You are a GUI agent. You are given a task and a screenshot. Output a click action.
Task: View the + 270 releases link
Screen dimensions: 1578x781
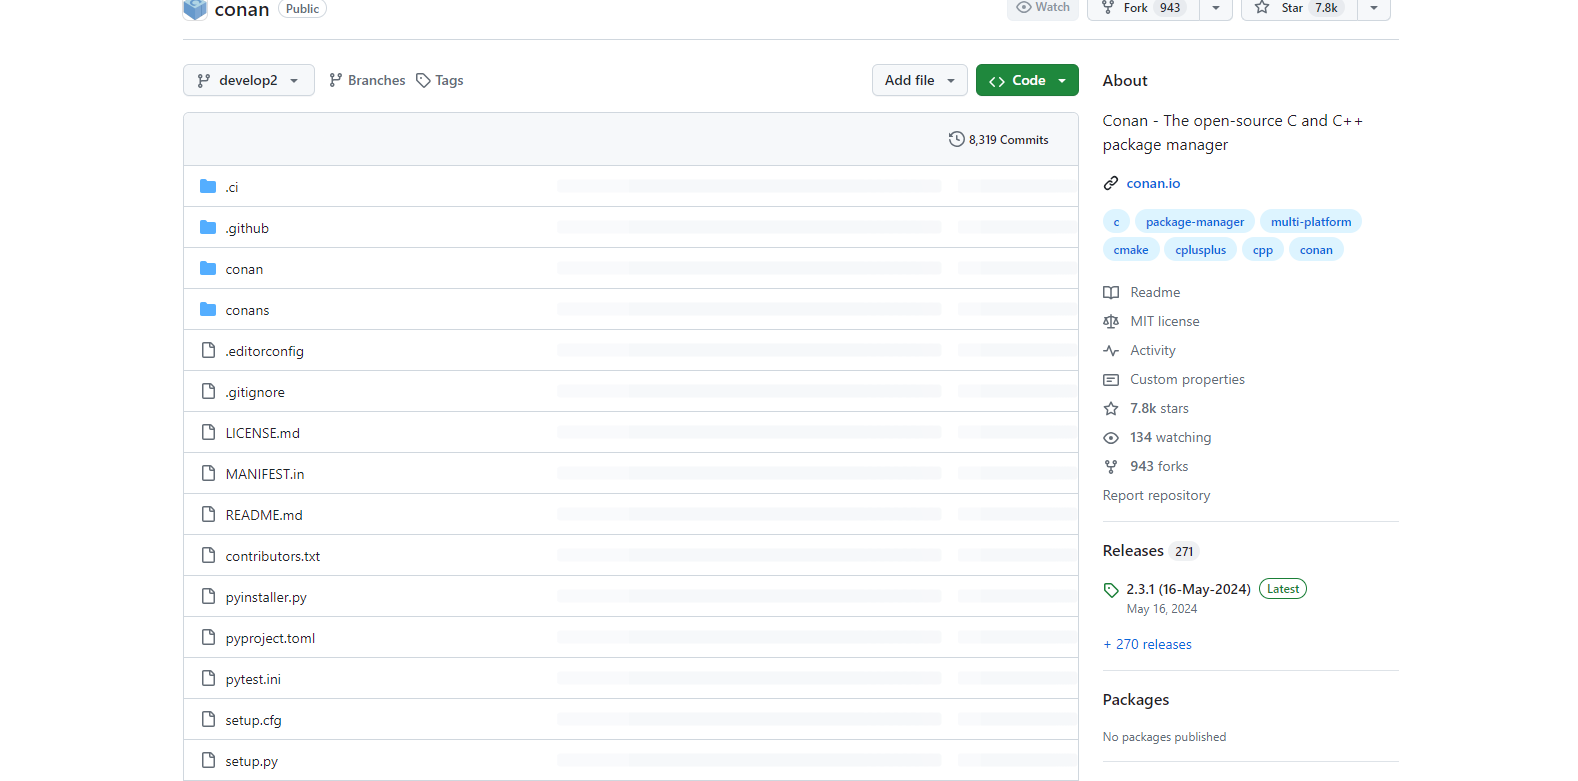1147,644
